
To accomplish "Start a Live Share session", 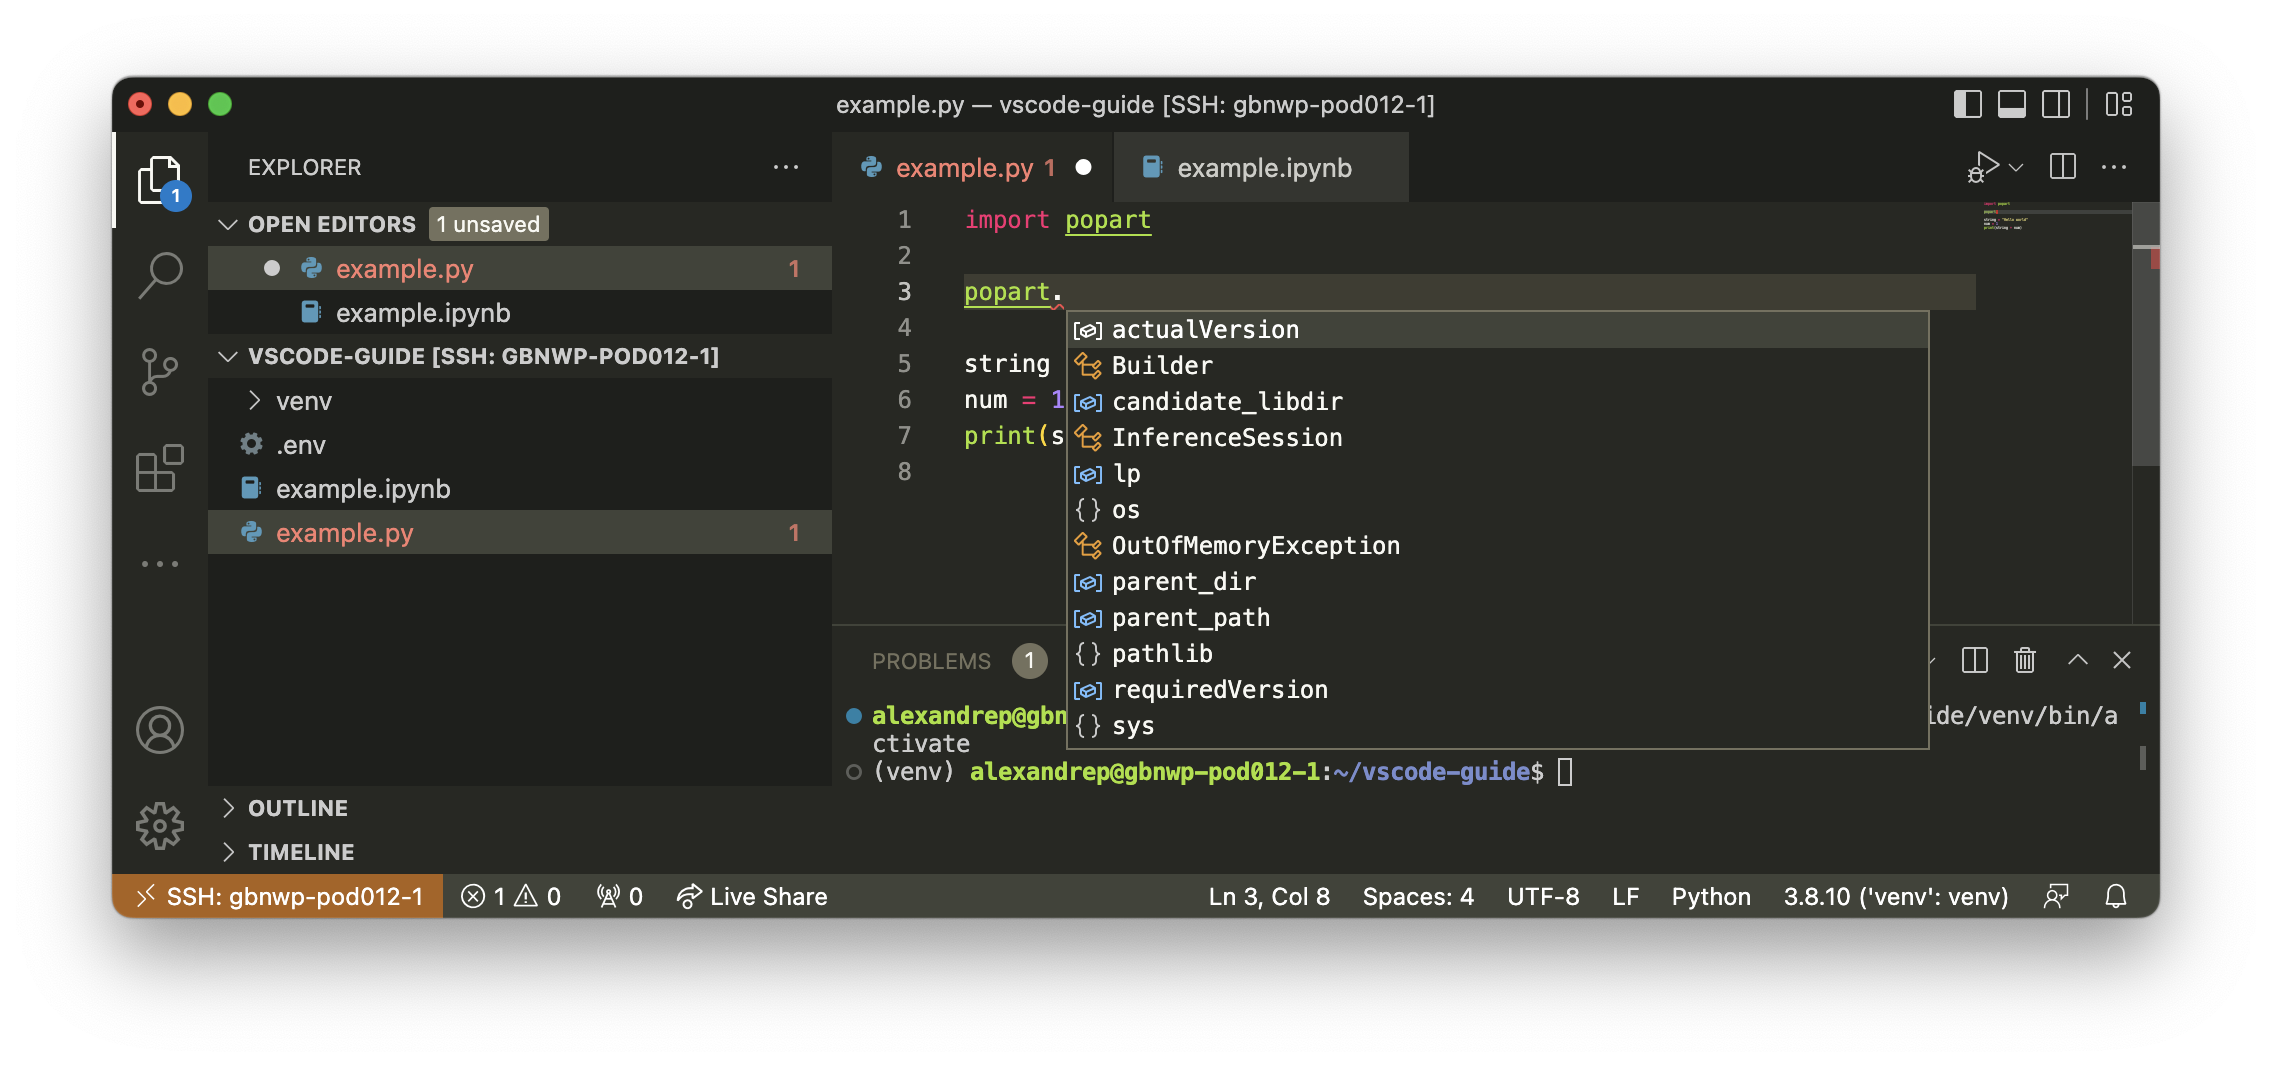I will click(752, 896).
